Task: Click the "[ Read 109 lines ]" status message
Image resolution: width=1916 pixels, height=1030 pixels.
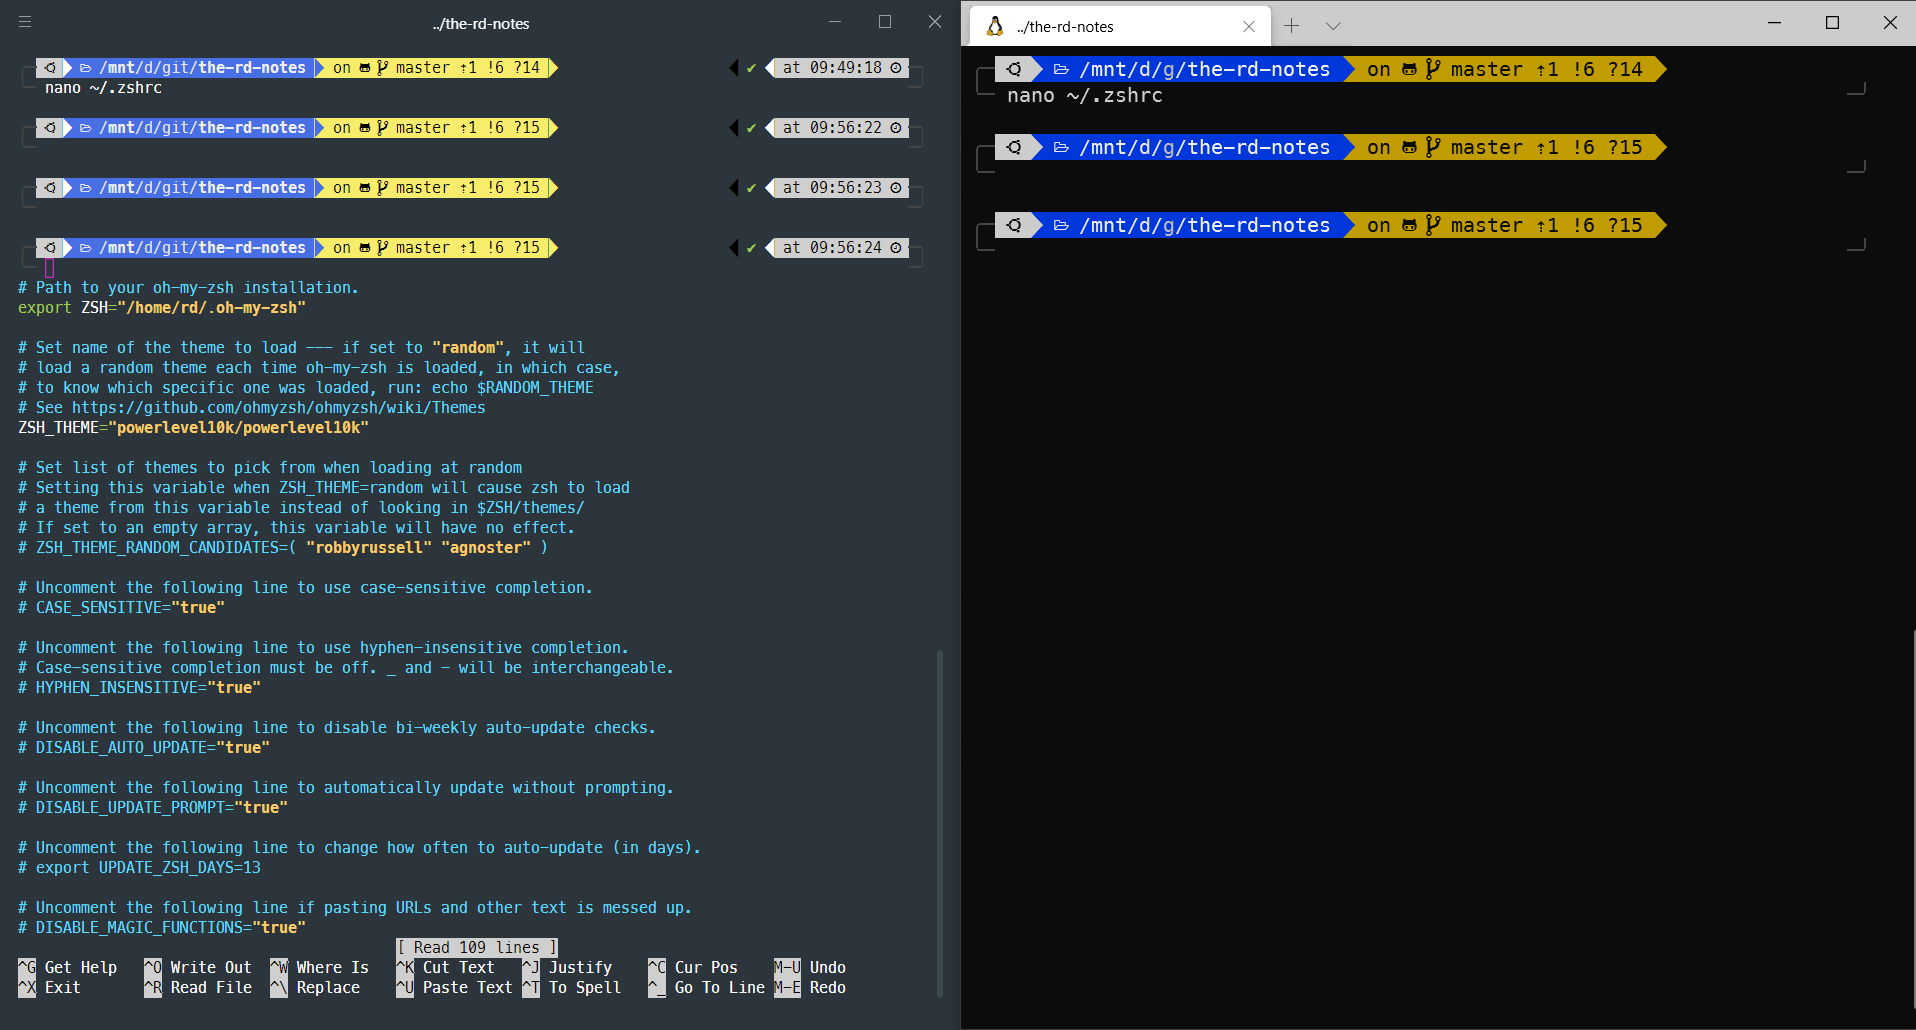Action: click(x=476, y=947)
